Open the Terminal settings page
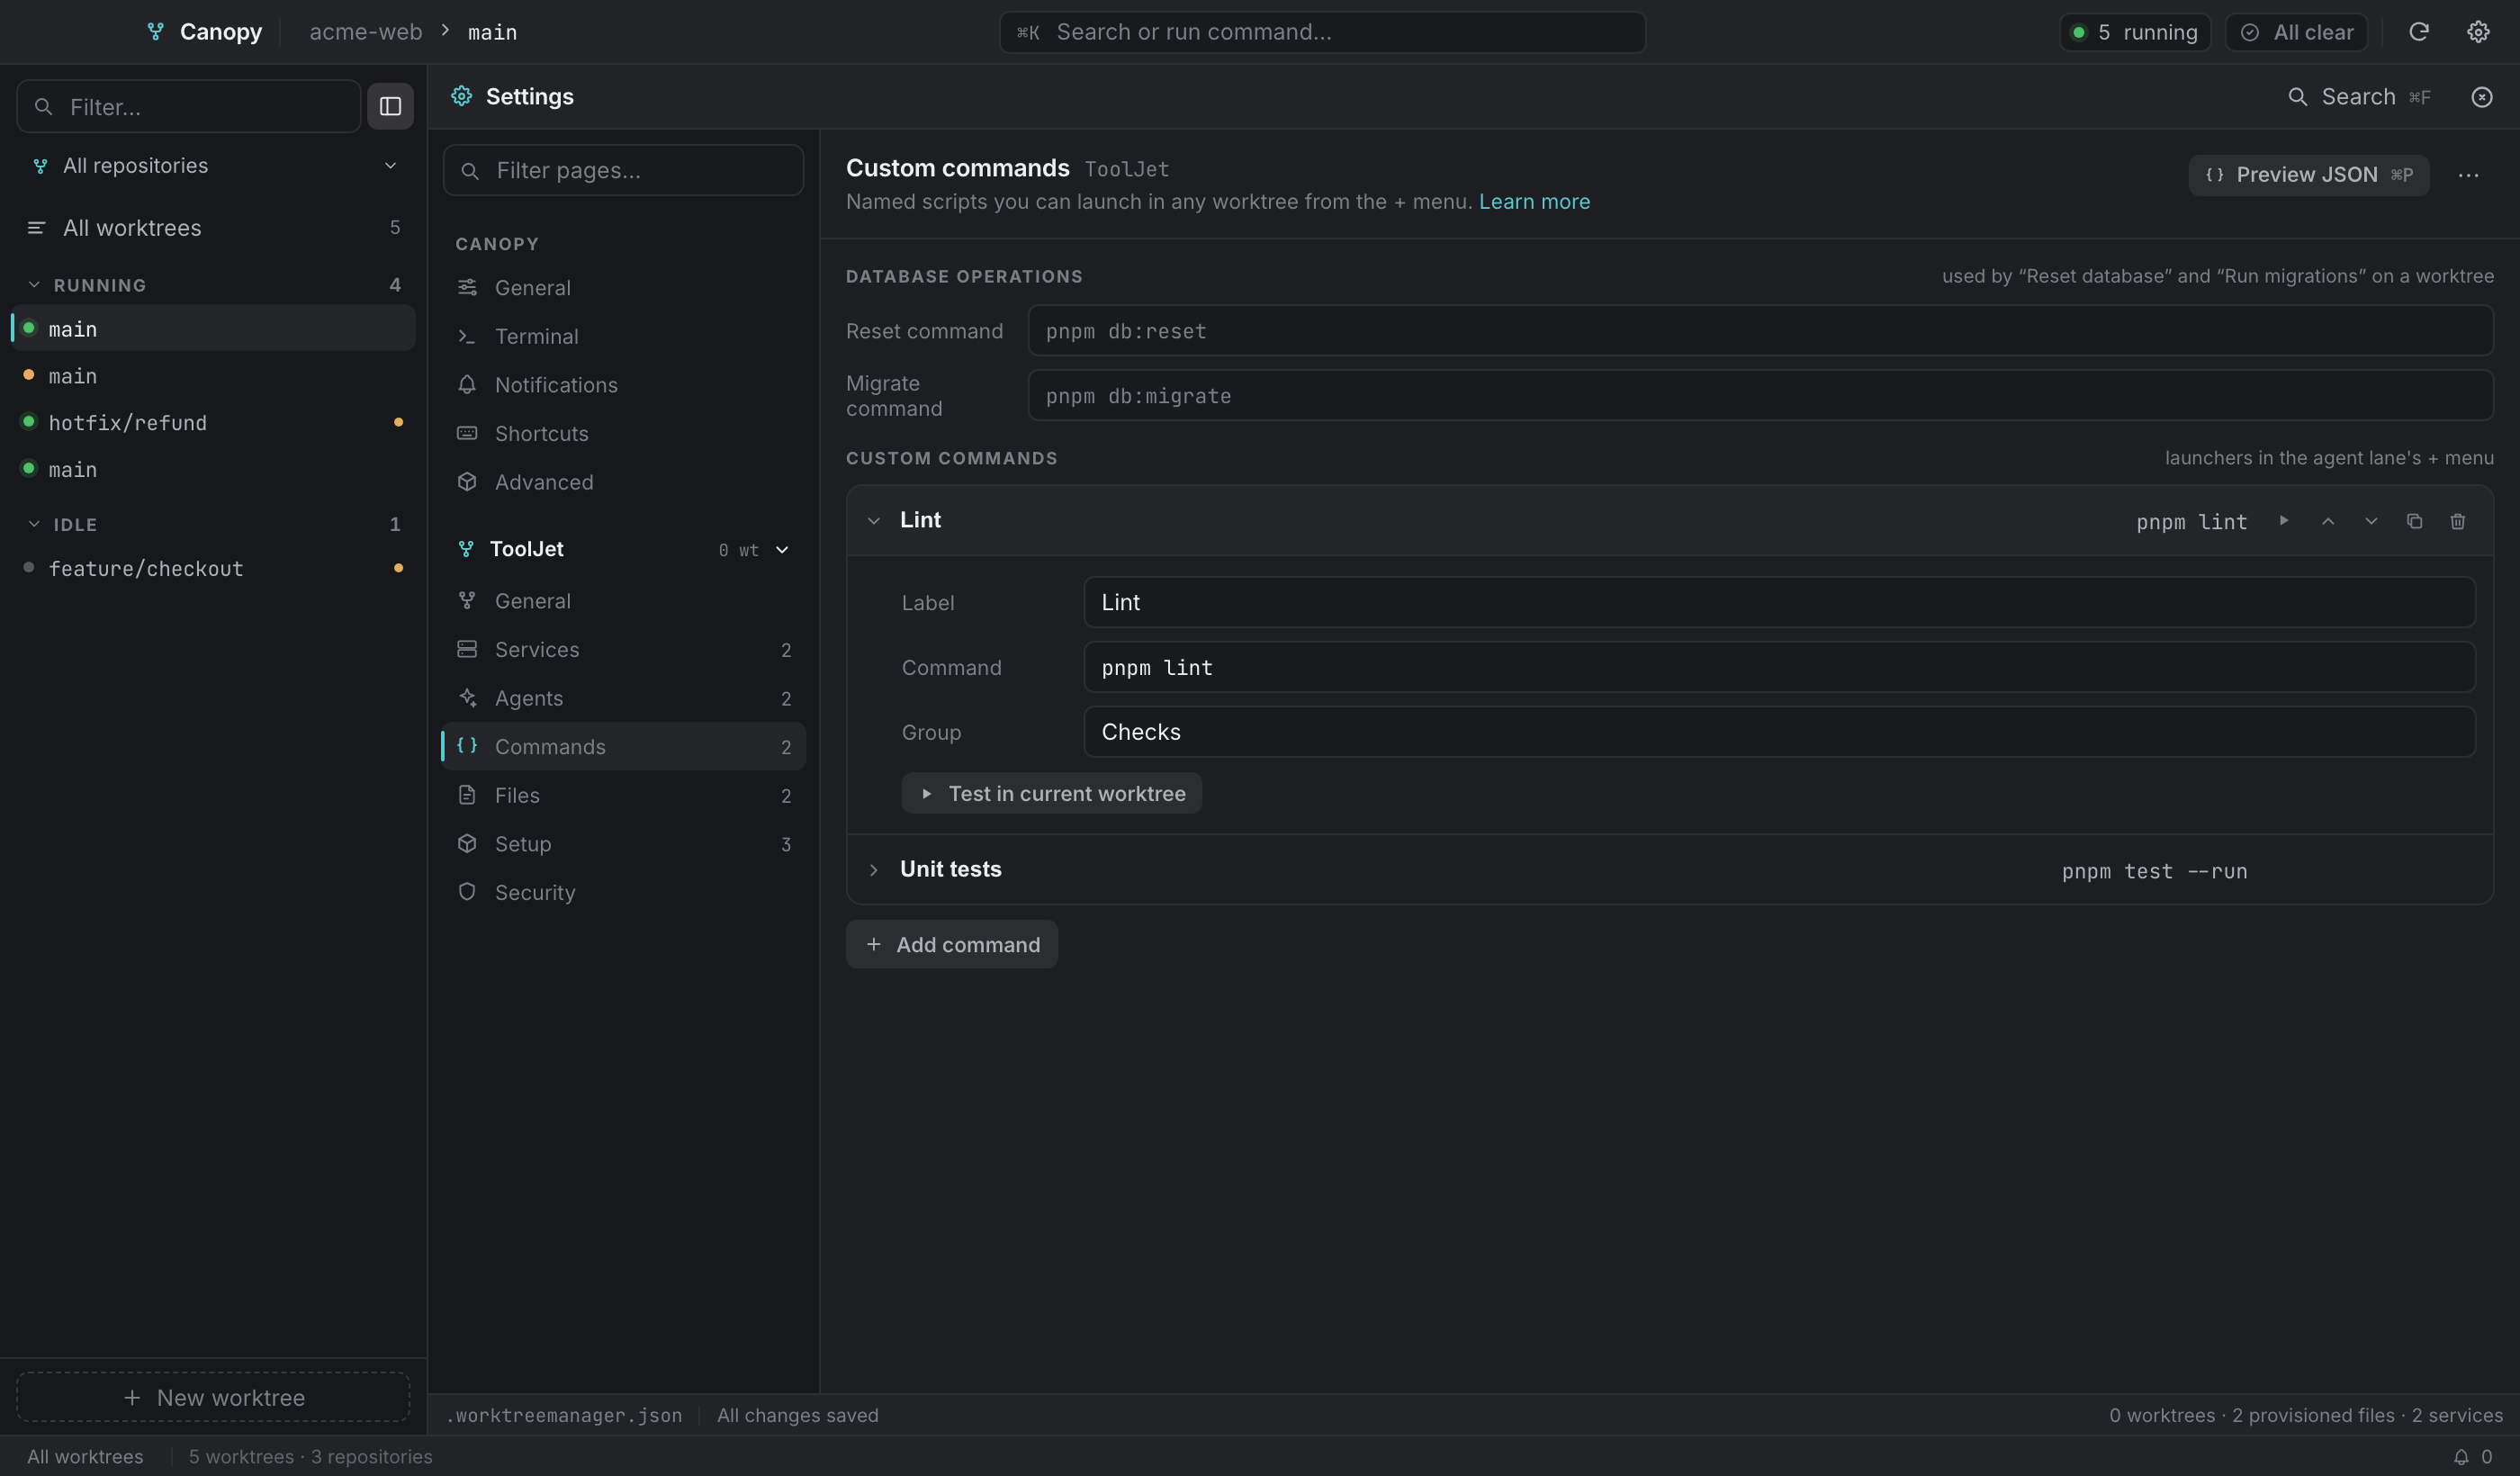 [624, 336]
